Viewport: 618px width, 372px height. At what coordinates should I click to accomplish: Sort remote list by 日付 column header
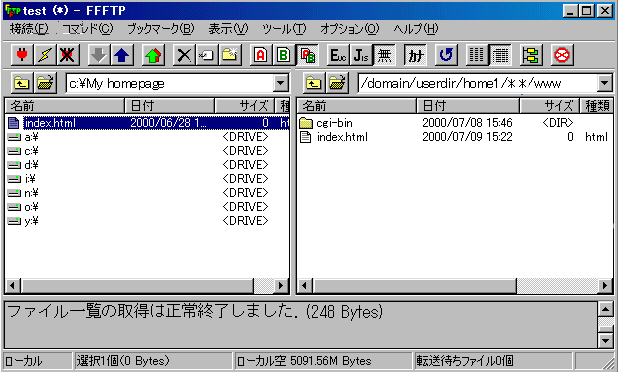pos(467,106)
